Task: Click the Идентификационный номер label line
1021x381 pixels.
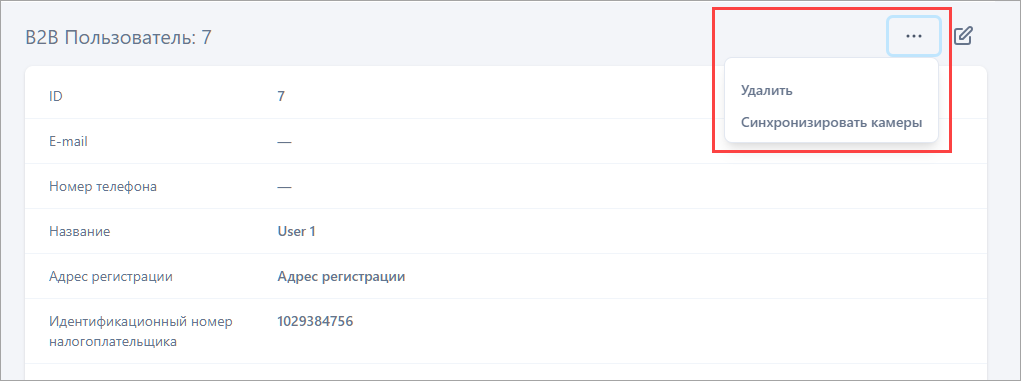Action: point(141,321)
